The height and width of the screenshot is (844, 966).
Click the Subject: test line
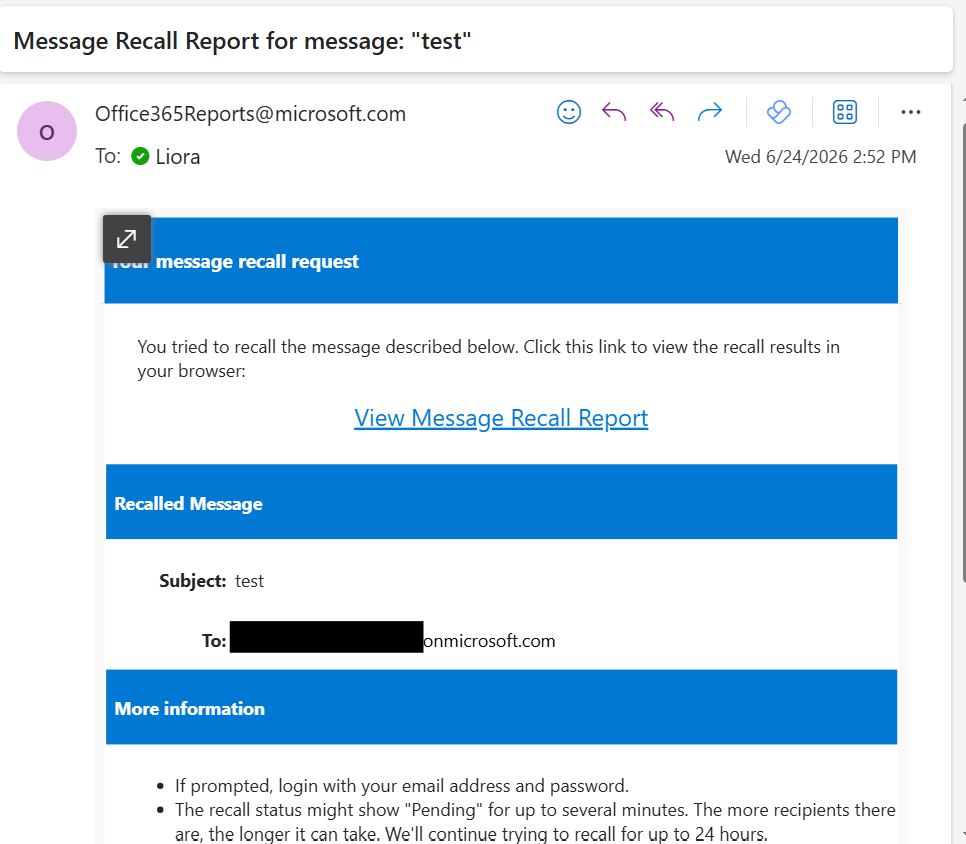tap(211, 581)
